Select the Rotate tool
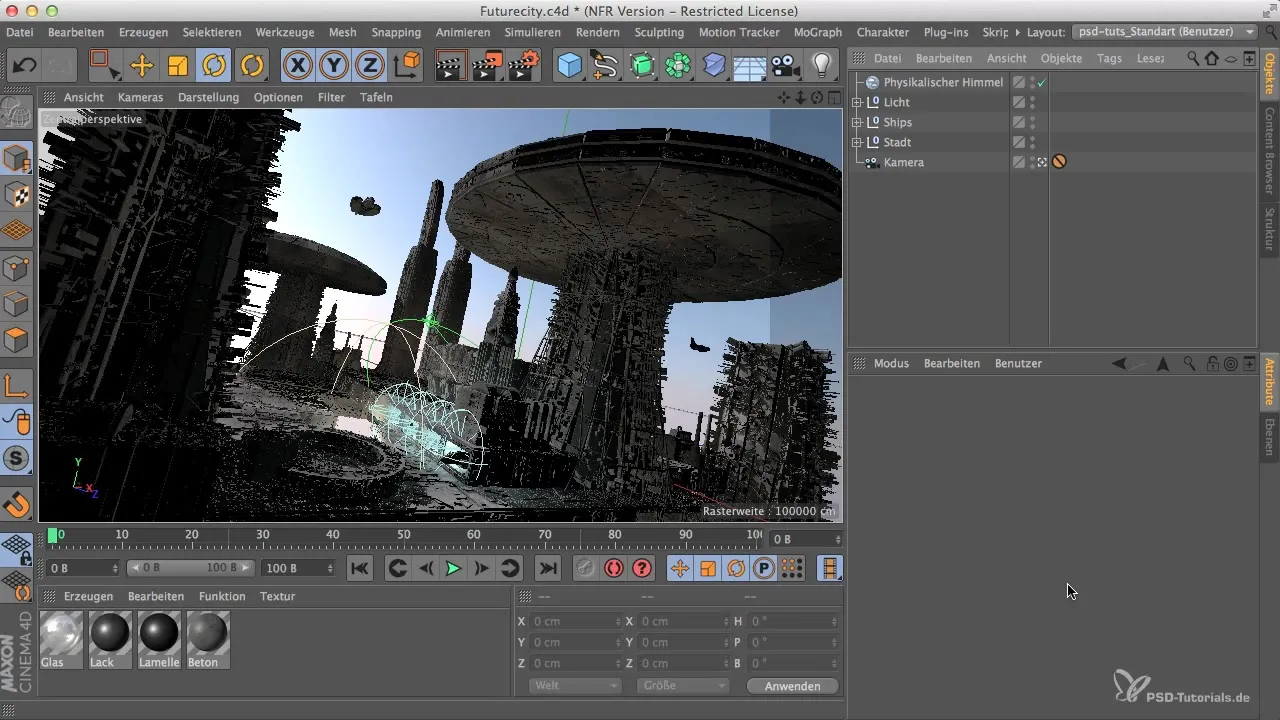 point(214,66)
